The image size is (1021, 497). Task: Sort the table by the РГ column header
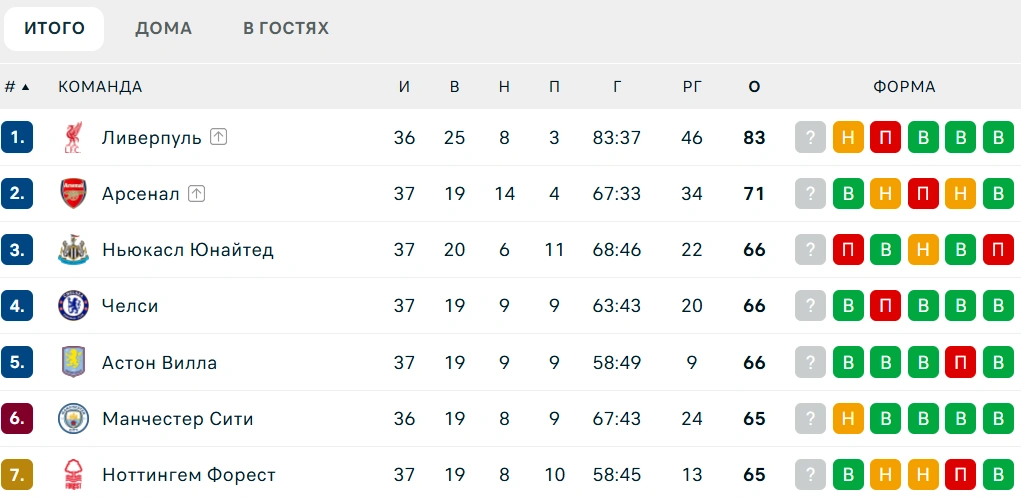692,87
